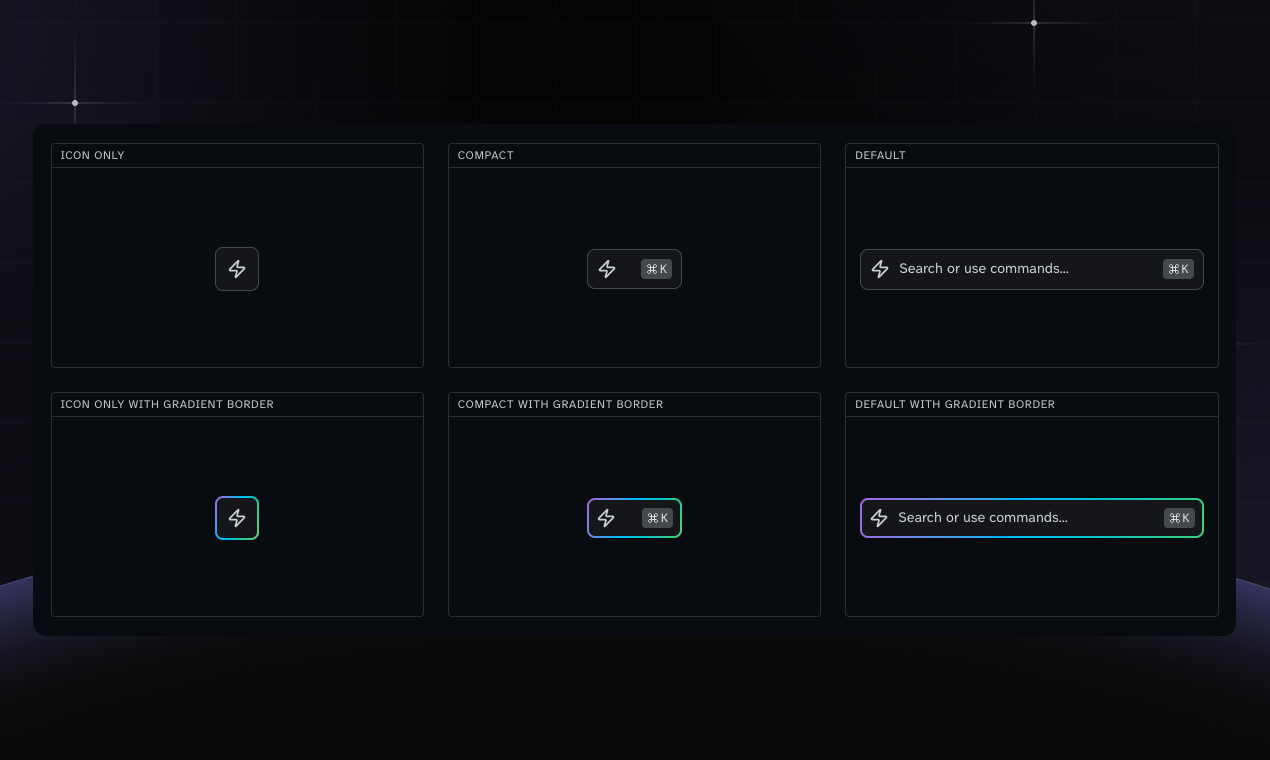Click the ⌘K badge in the COMPACT variant

pos(656,268)
